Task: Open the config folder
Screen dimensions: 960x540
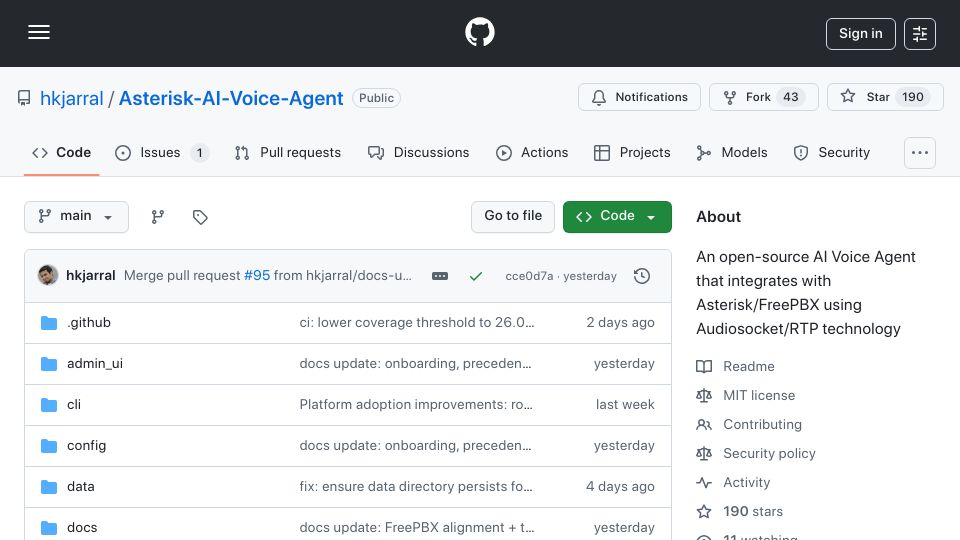Action: (86, 446)
